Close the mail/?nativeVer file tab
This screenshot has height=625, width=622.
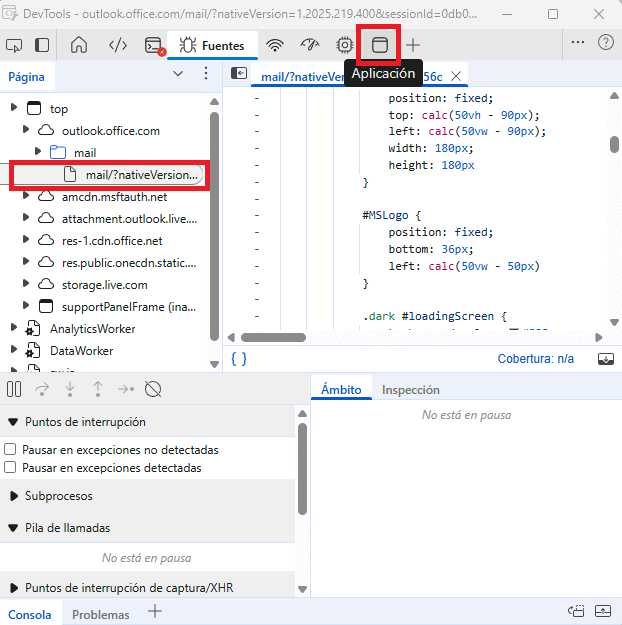(x=456, y=76)
